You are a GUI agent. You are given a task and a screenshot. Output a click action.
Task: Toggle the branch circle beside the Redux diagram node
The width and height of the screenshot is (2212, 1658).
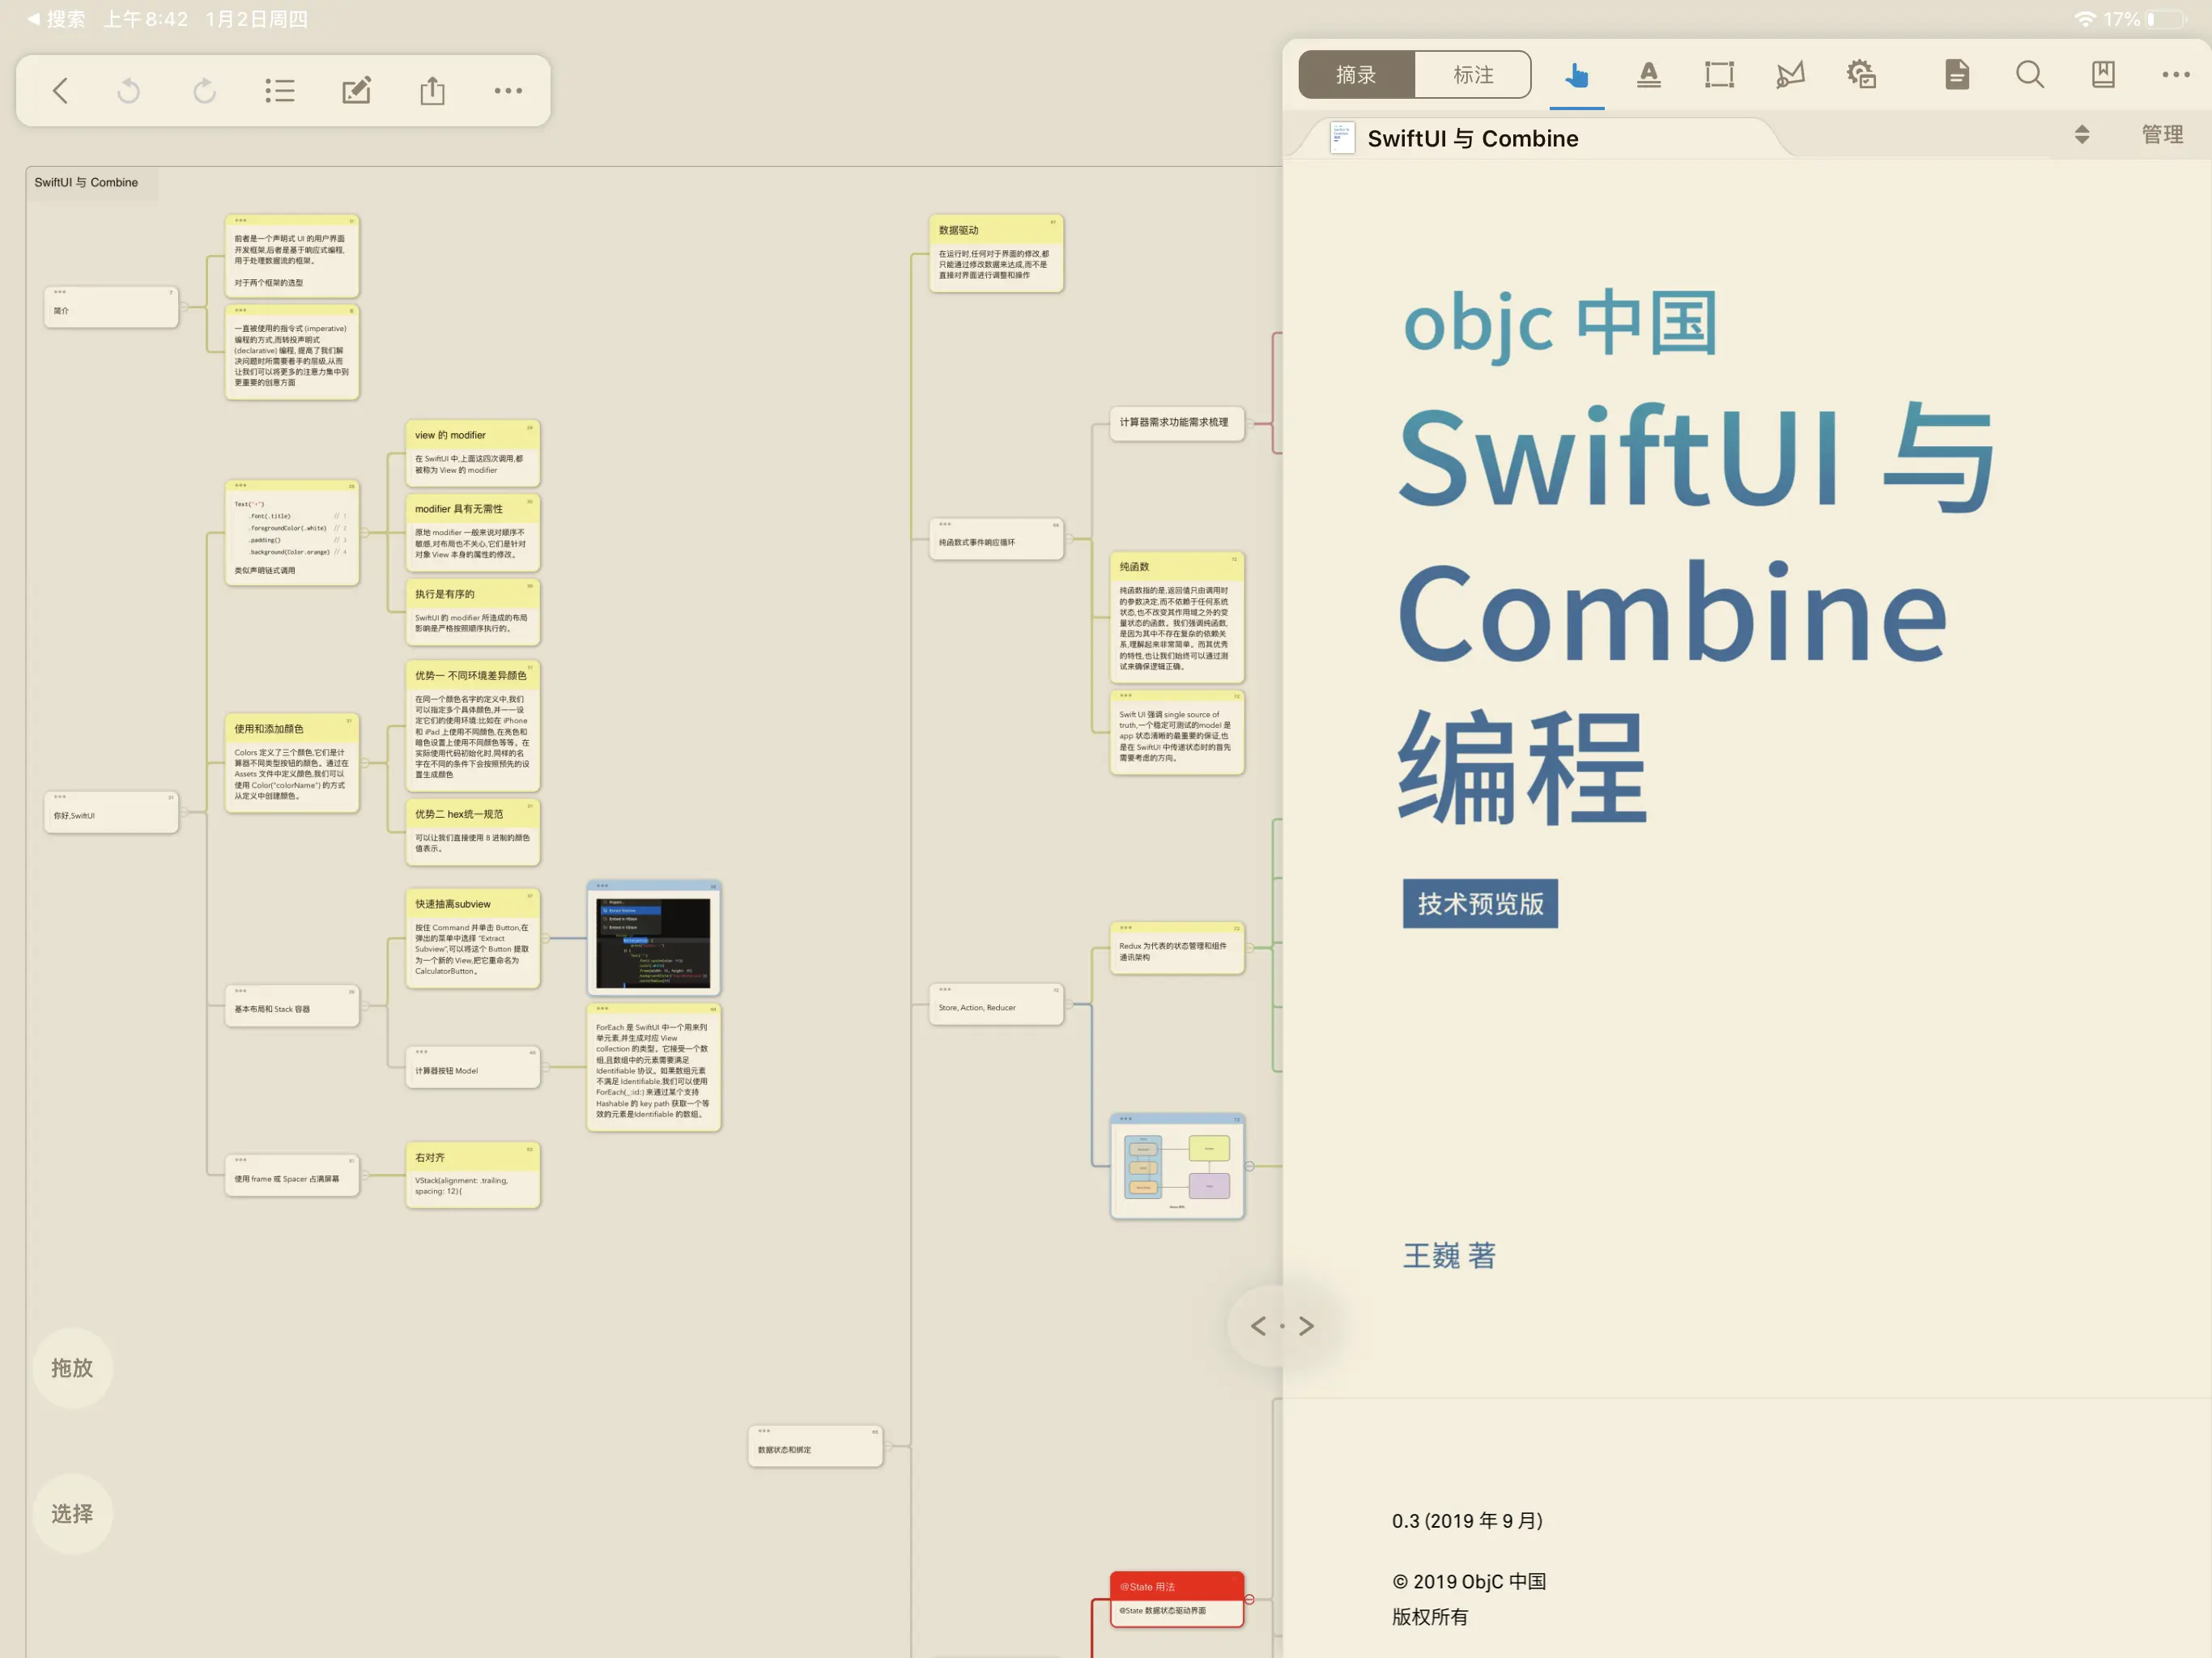[1250, 1166]
